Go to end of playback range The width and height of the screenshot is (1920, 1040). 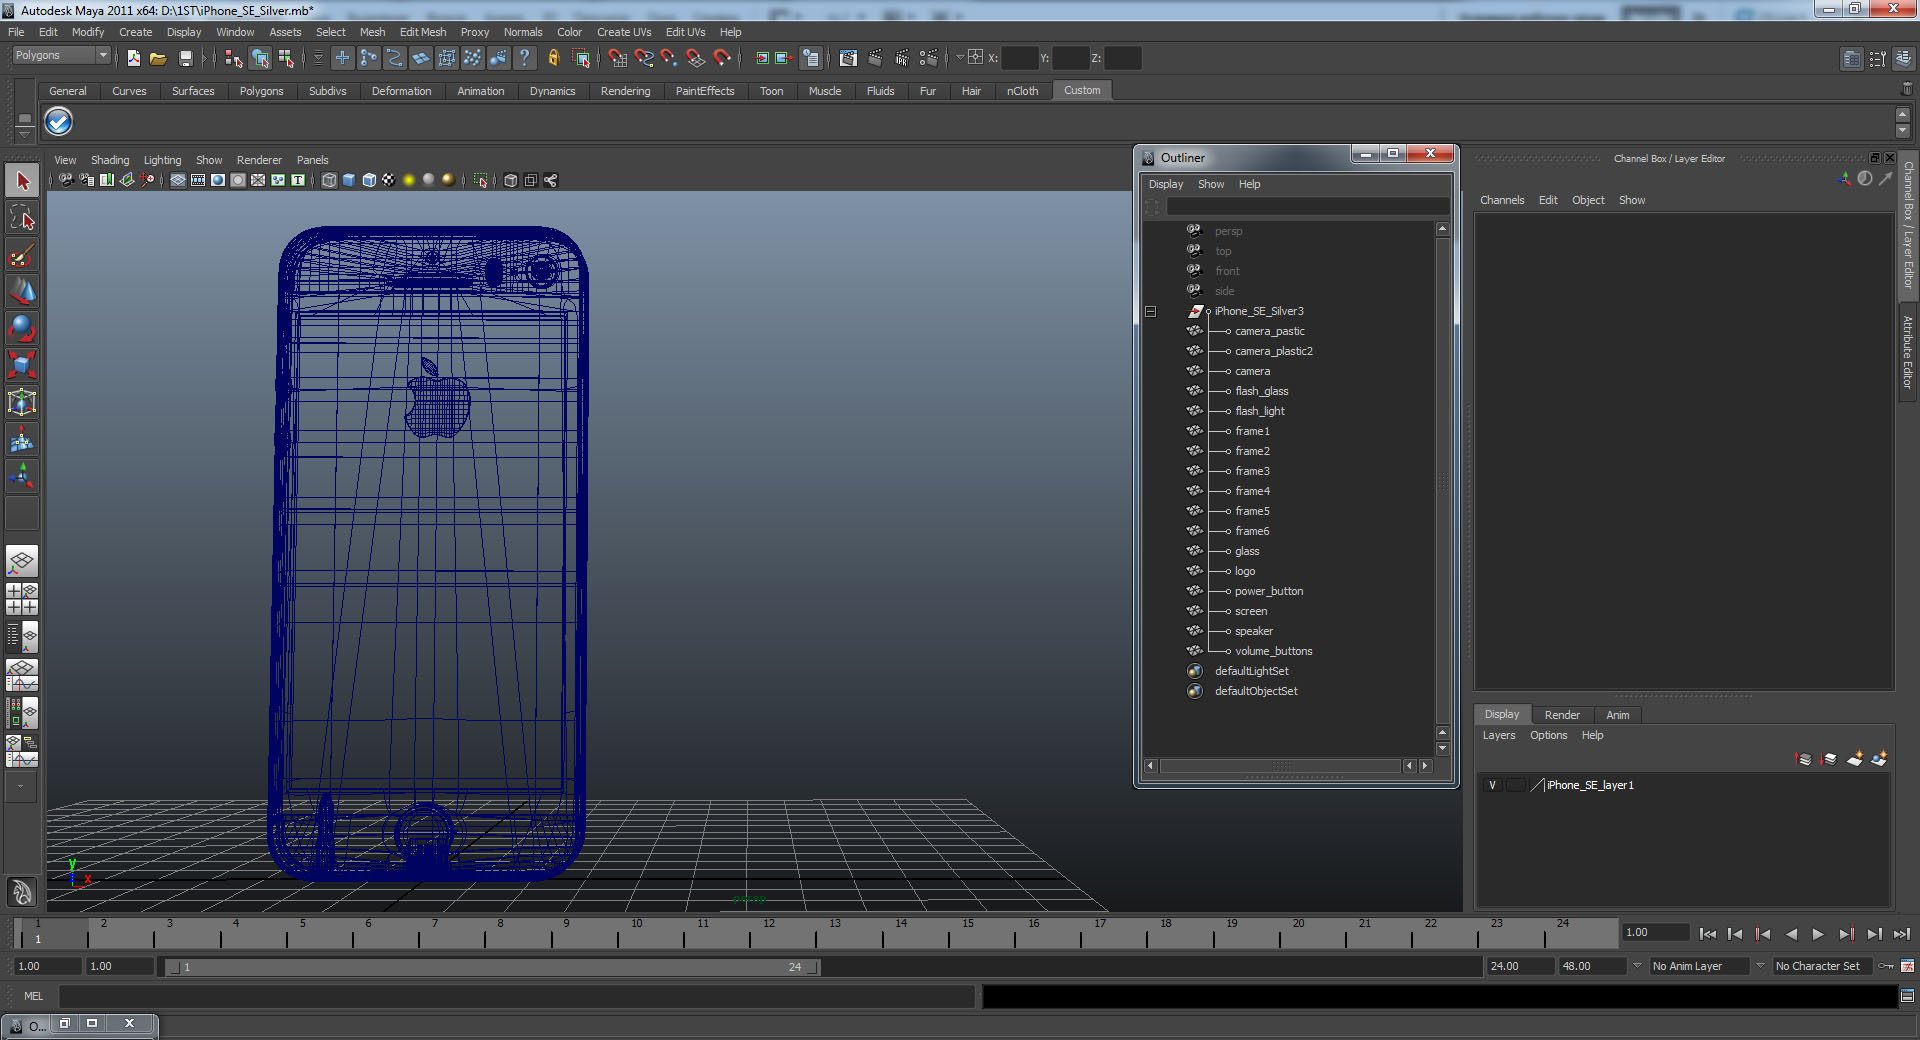tap(1901, 934)
